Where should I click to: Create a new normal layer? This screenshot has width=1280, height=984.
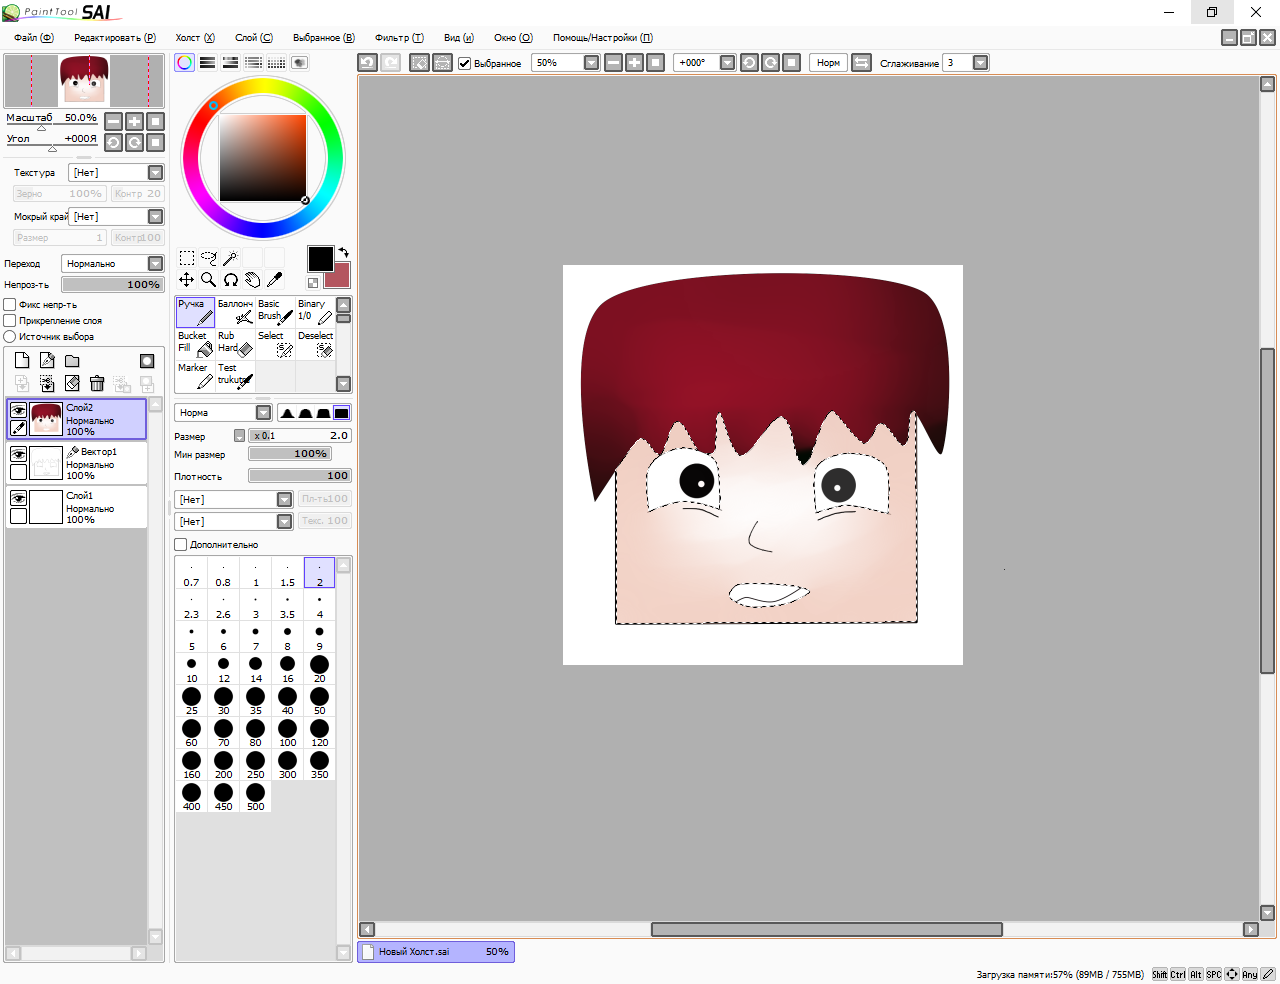click(x=22, y=361)
